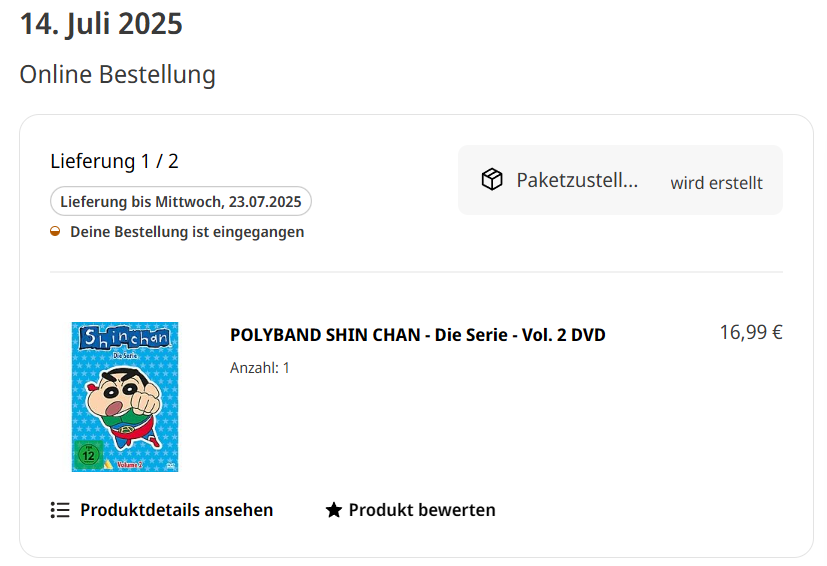
Task: Click the orange order status dot
Action: (x=55, y=232)
